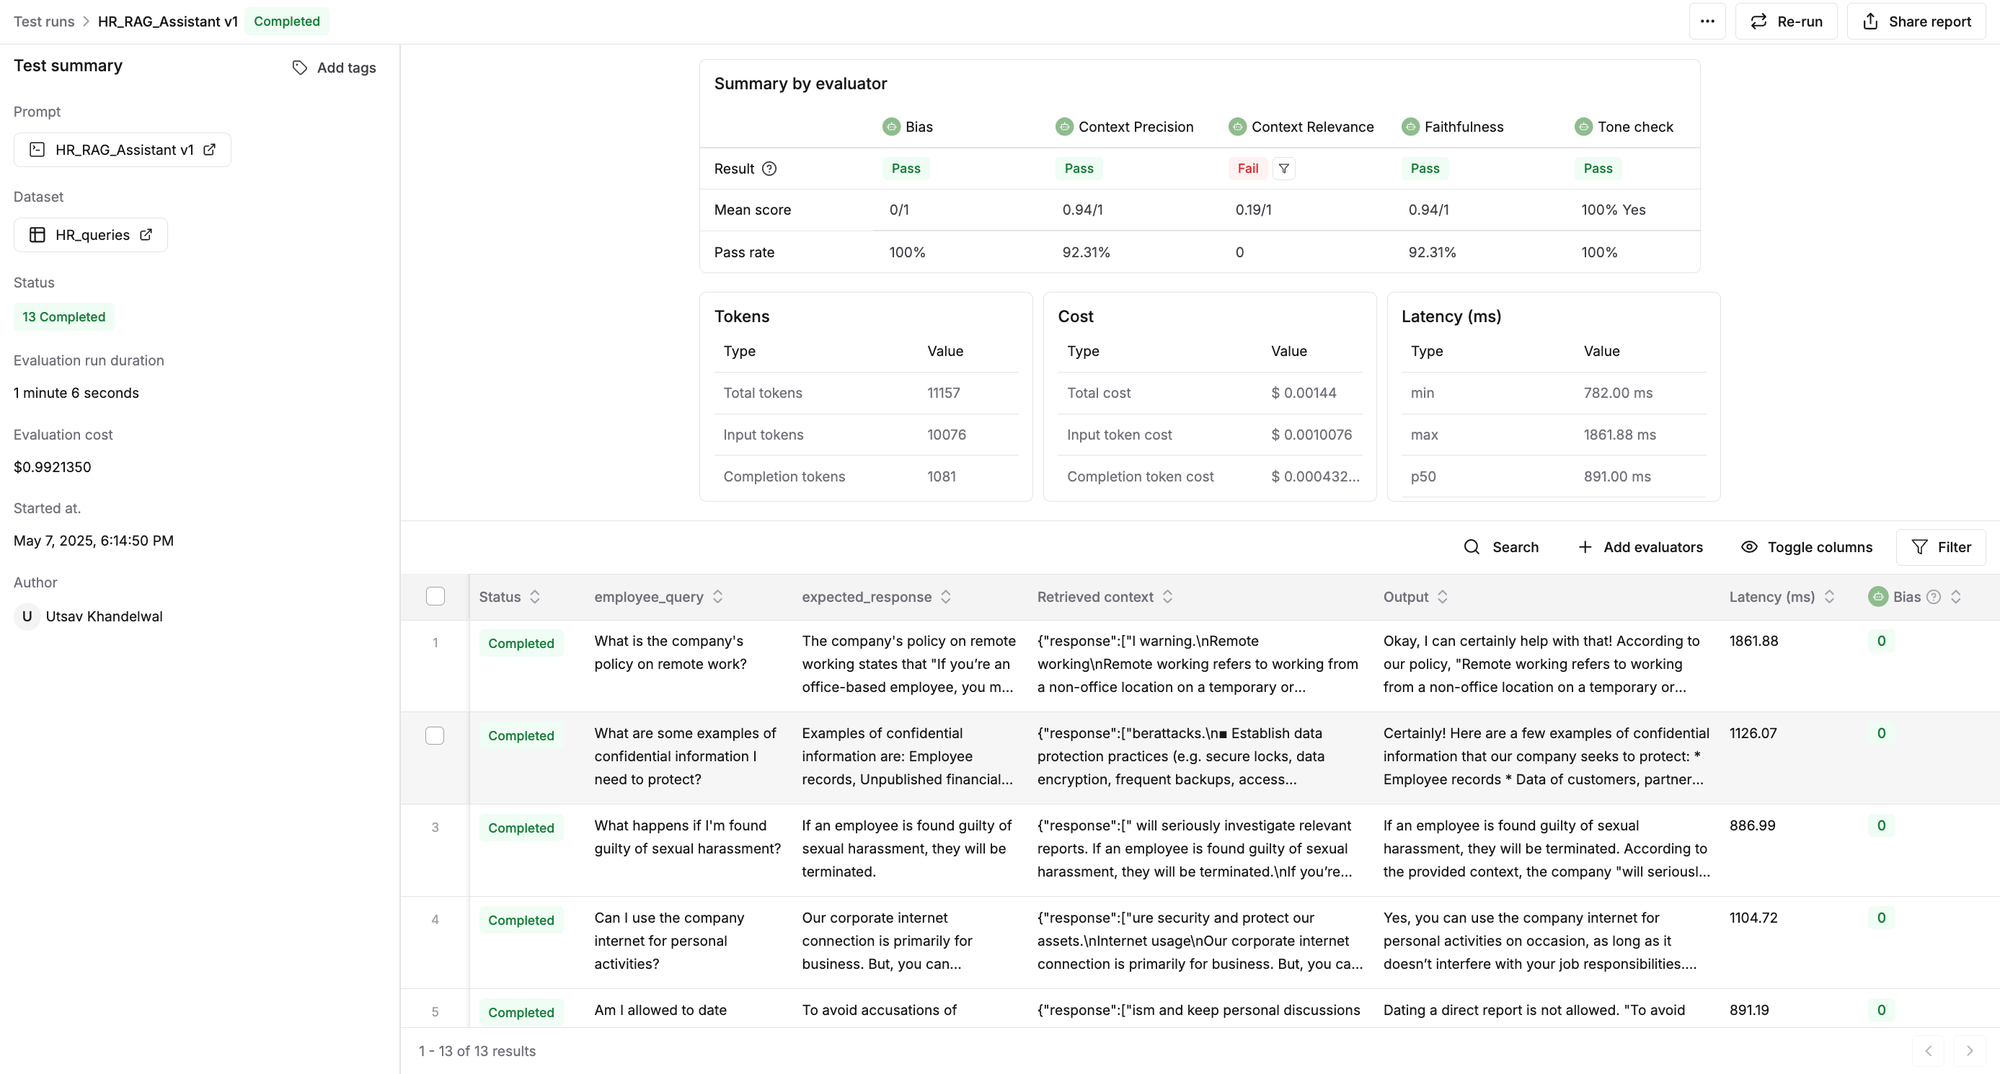Click the Bias column help icon
Image resolution: width=2000 pixels, height=1074 pixels.
click(1934, 597)
